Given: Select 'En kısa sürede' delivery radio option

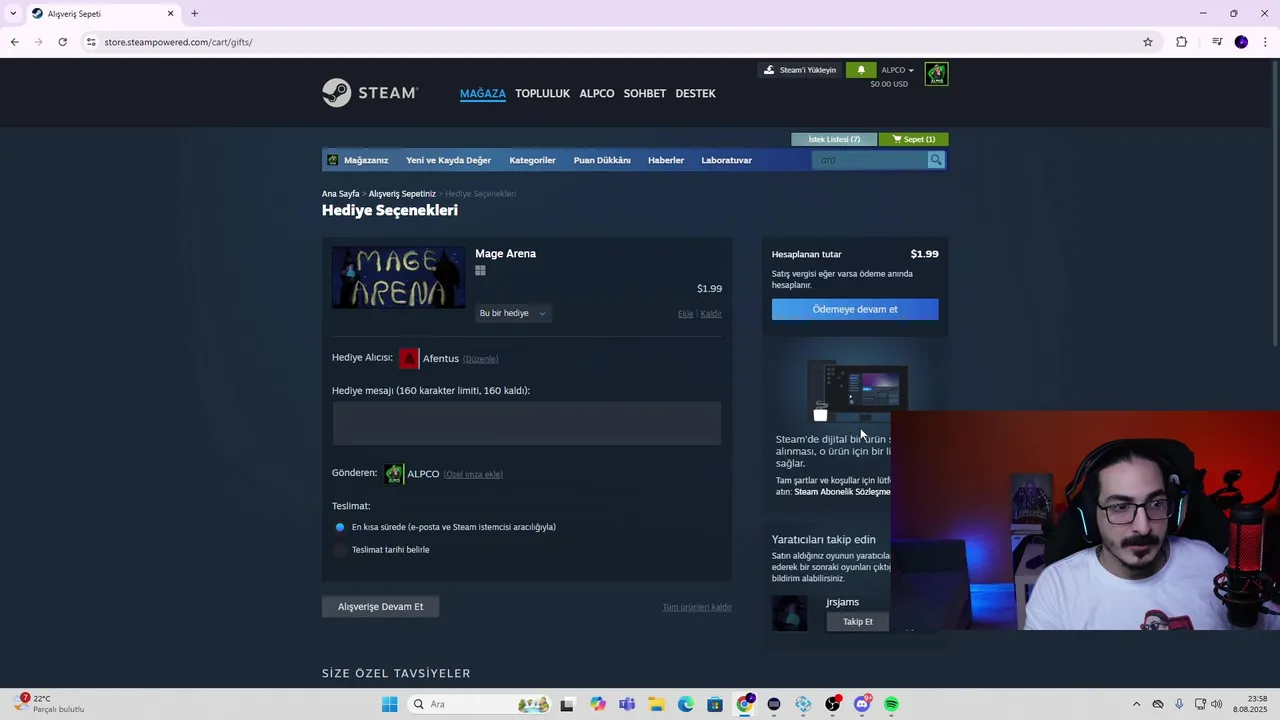Looking at the screenshot, I should (x=340, y=527).
